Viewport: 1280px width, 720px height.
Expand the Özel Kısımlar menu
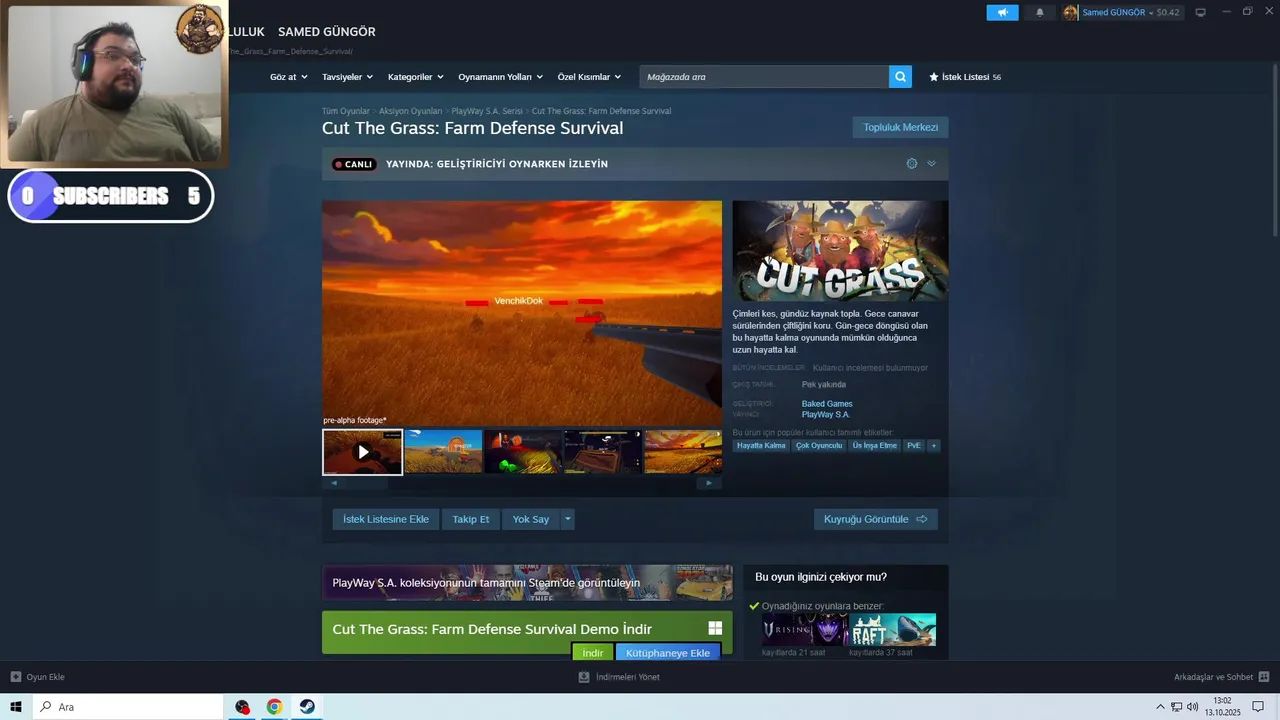(589, 77)
